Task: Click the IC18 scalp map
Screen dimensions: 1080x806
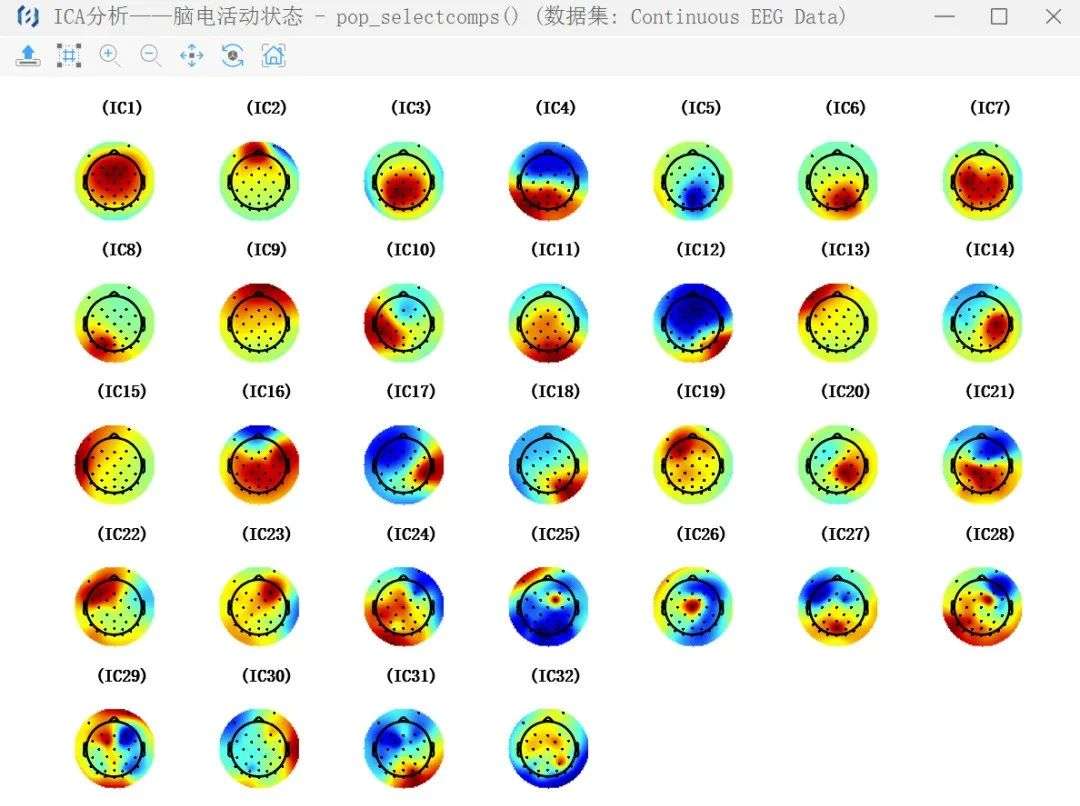Action: click(548, 465)
